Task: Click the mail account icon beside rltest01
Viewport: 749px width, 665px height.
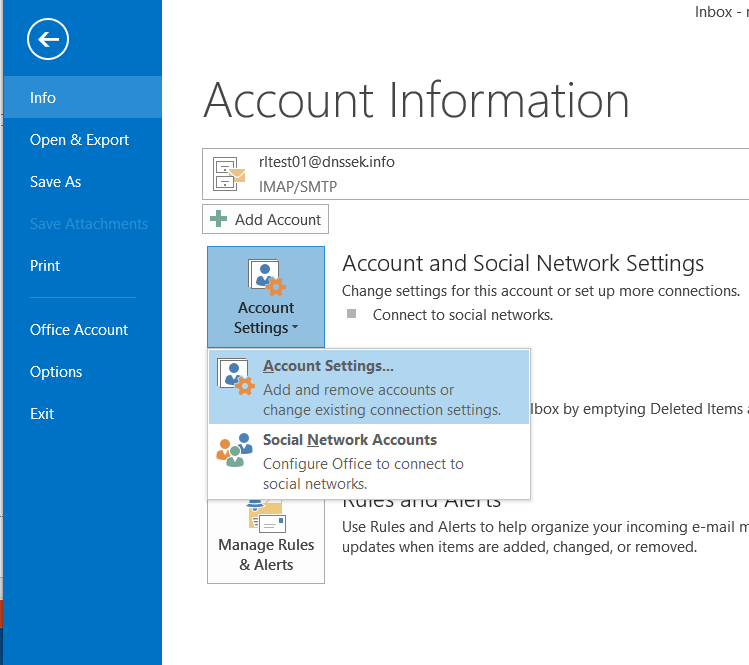Action: tap(229, 176)
